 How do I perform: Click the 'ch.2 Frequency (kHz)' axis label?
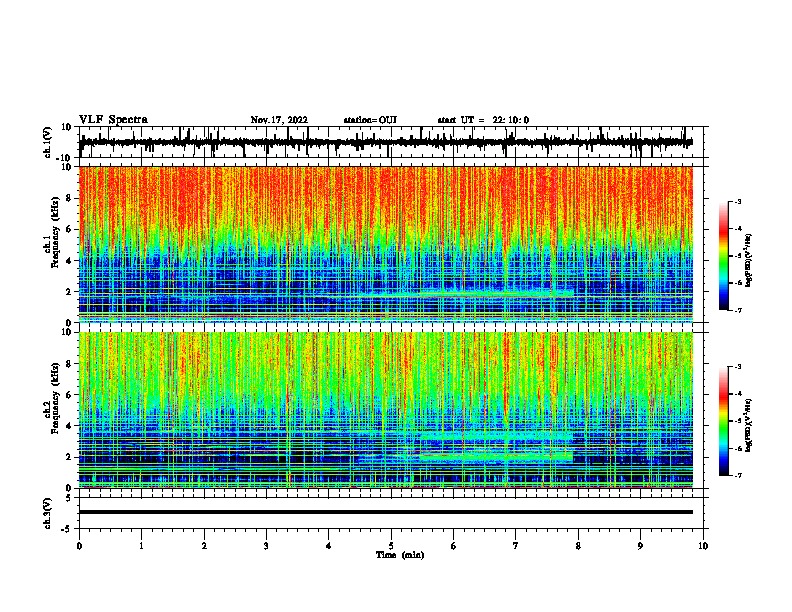click(x=54, y=398)
